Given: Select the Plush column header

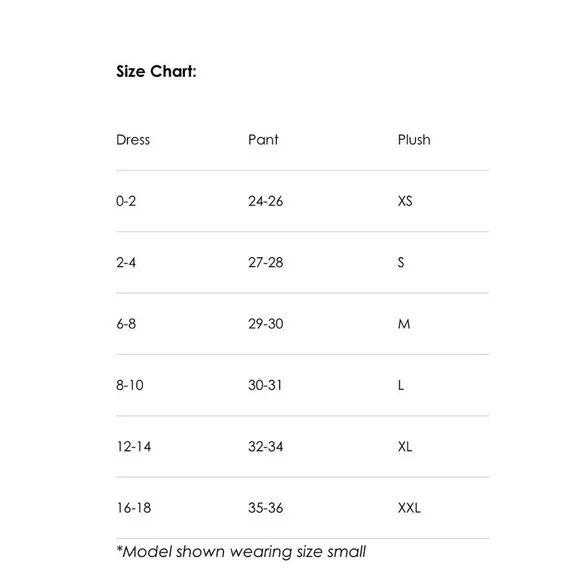Looking at the screenshot, I should point(414,140).
